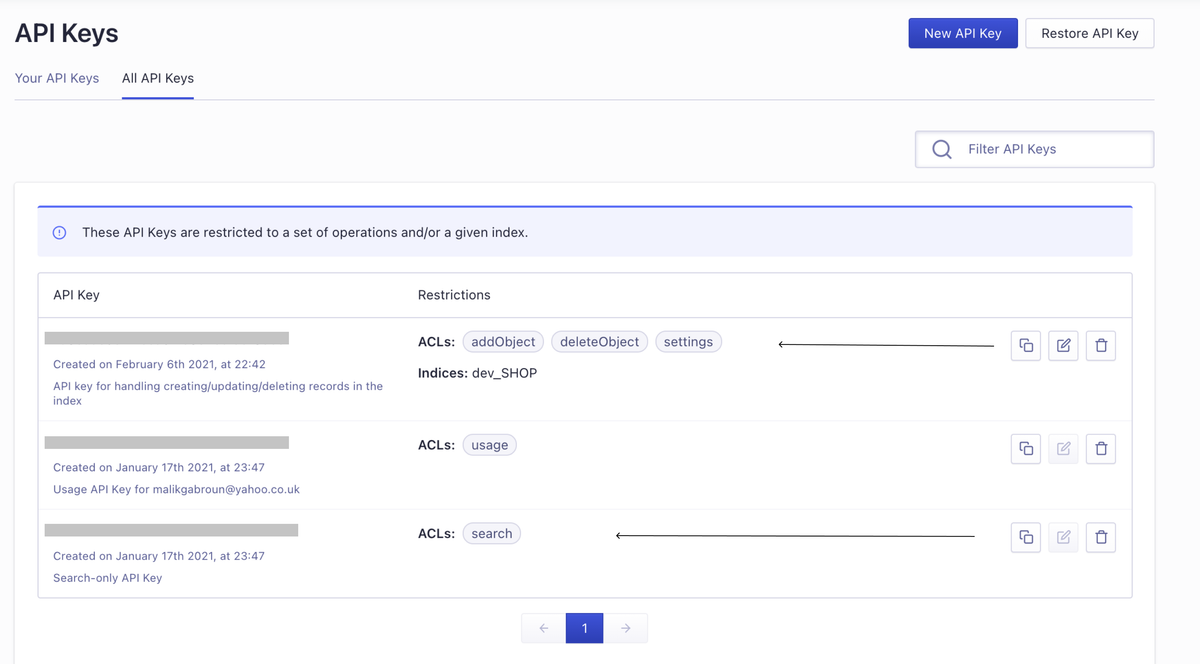The image size is (1200, 664).
Task: Delete the Usage API key
Action: pyautogui.click(x=1101, y=449)
